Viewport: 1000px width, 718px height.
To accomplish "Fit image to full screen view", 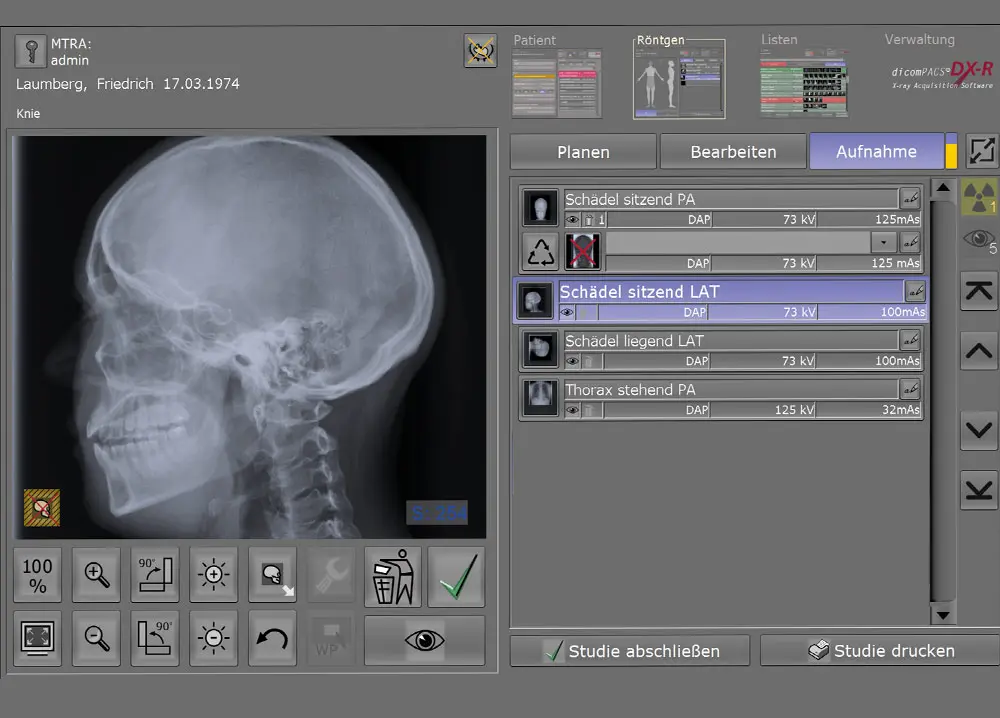I will 38,639.
